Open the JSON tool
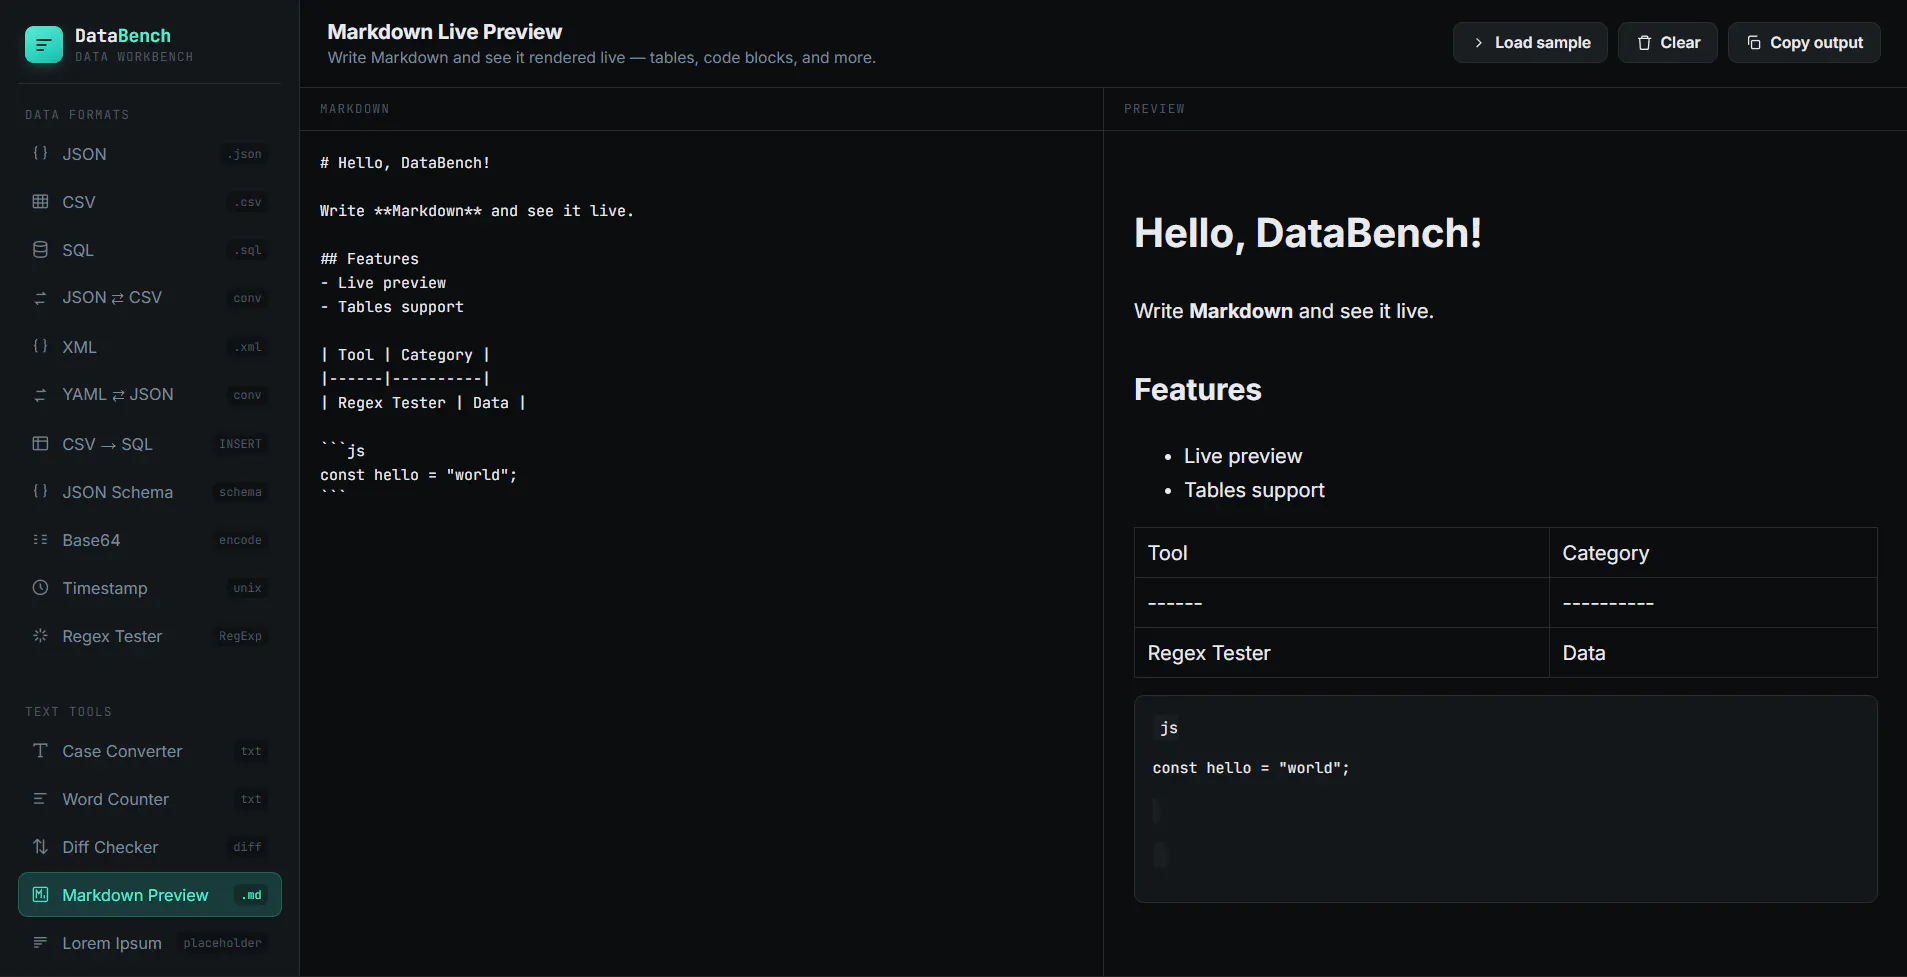 150,154
